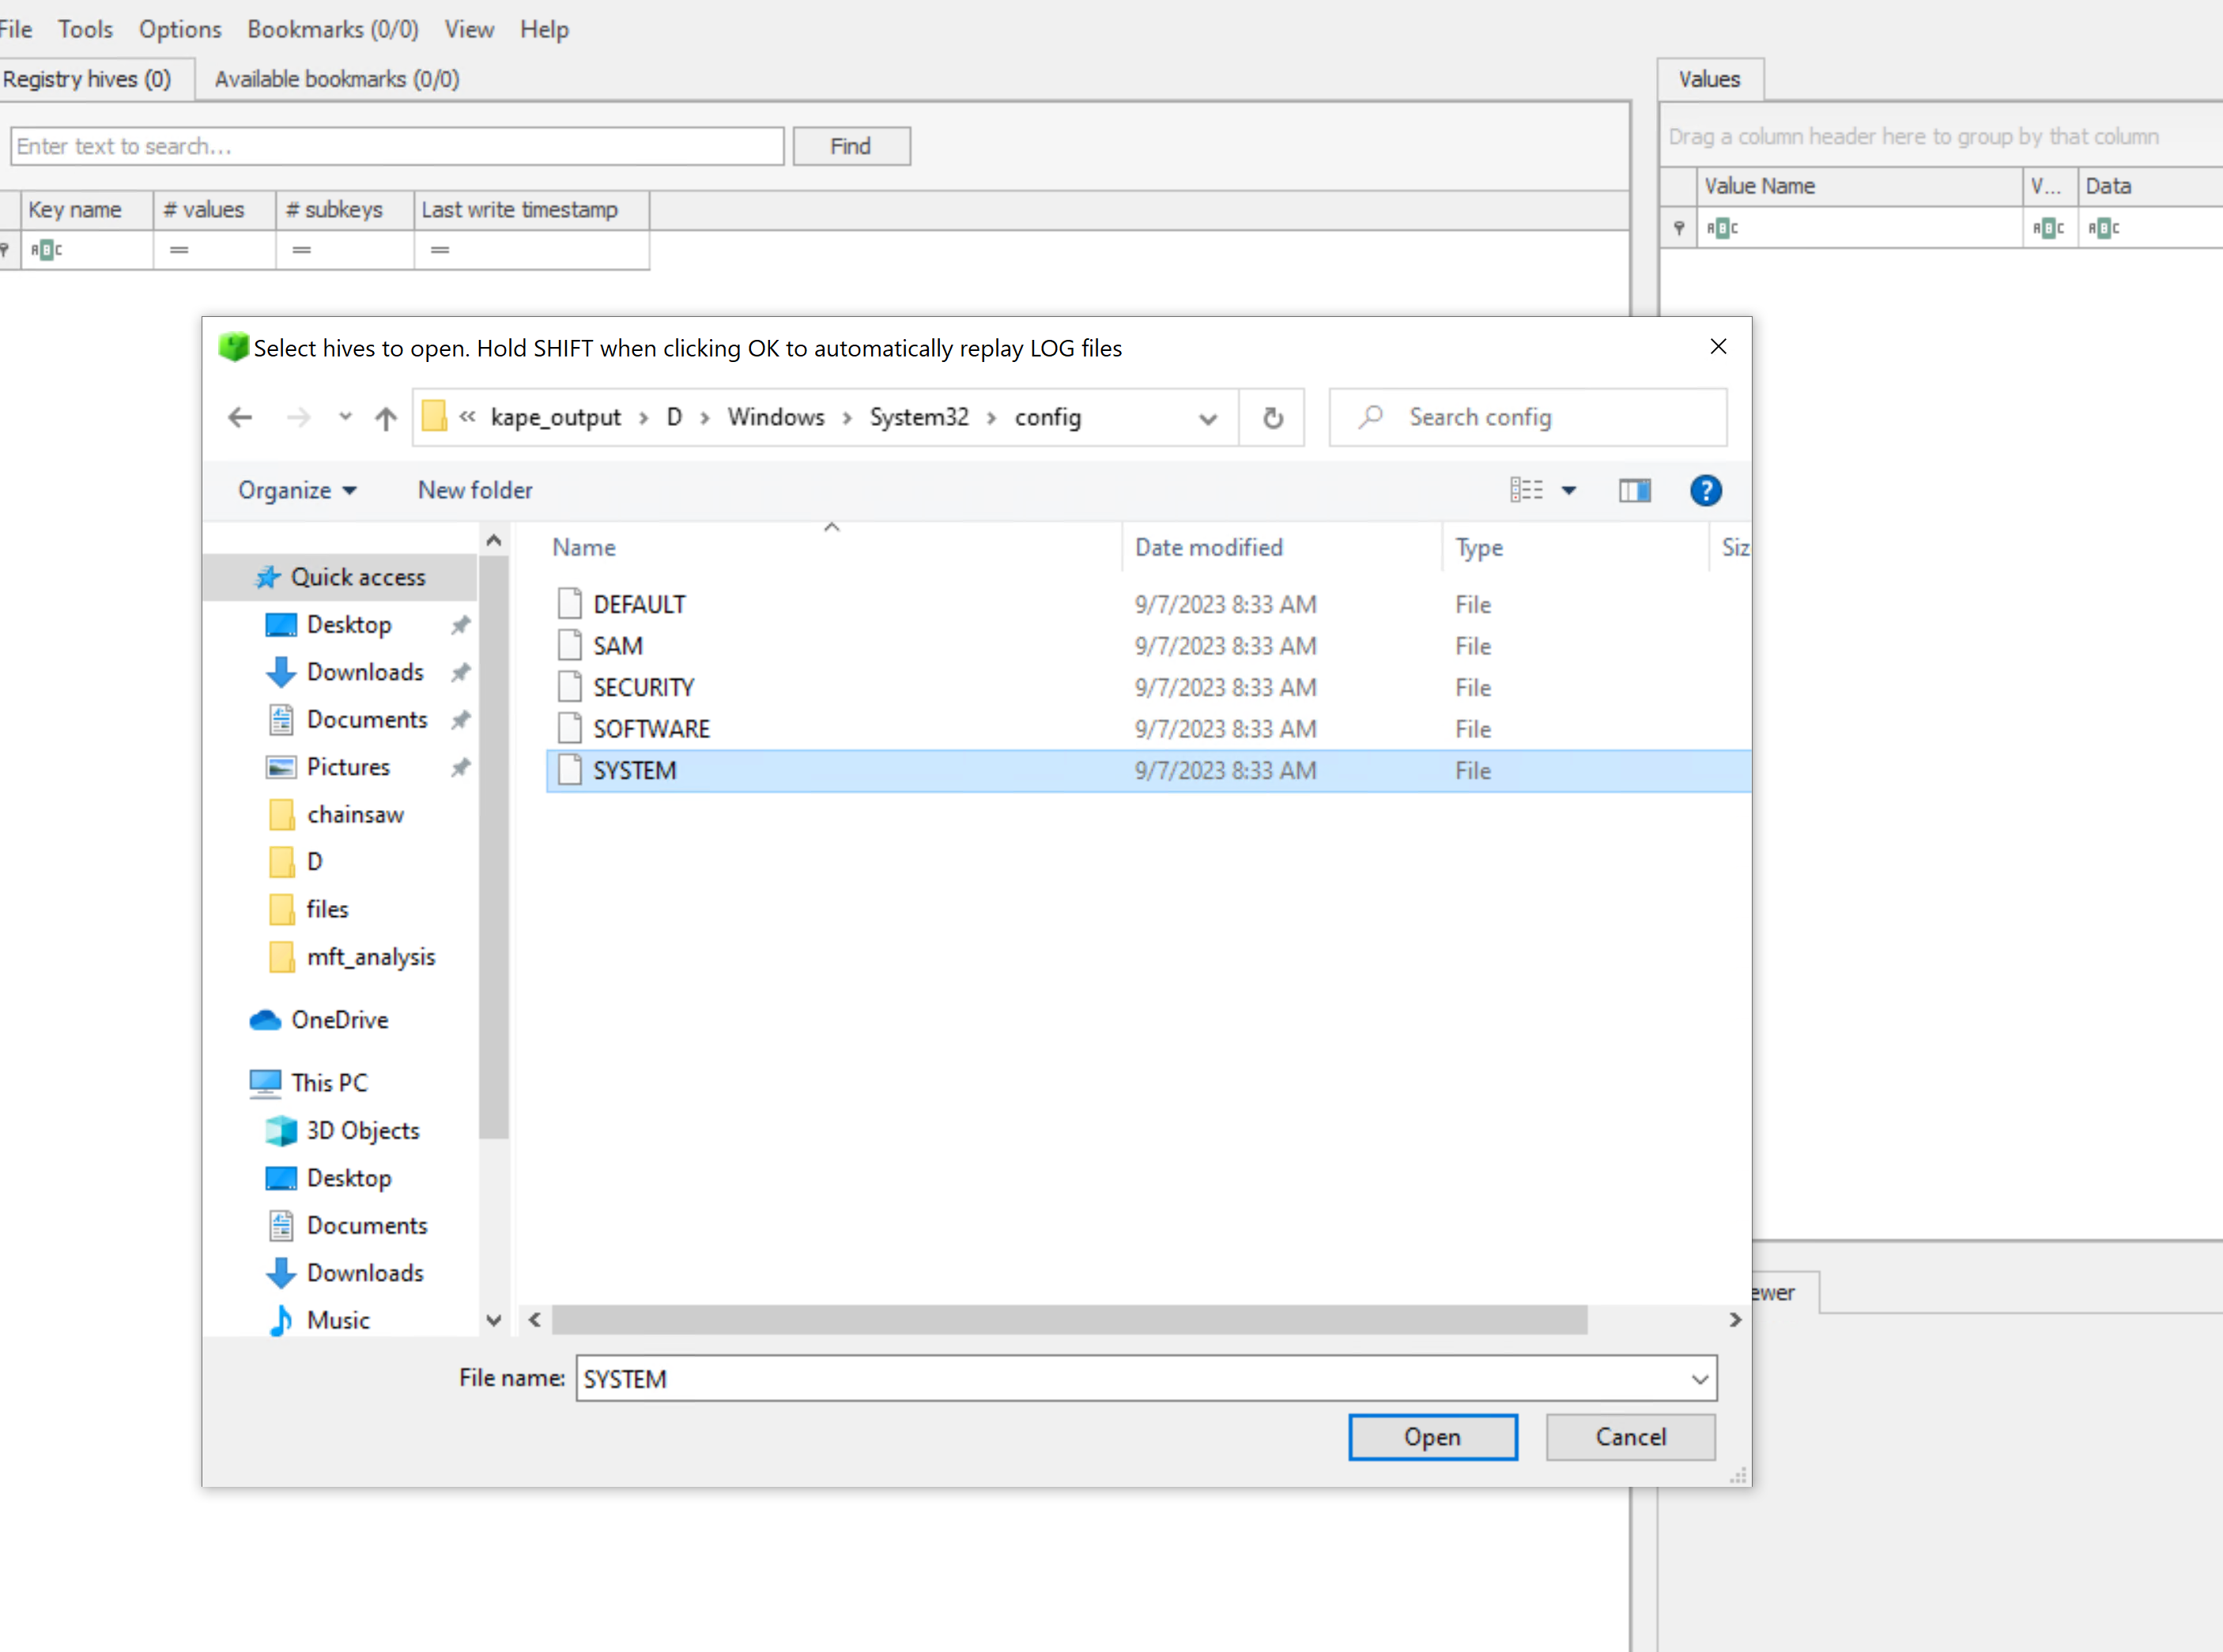Cancel the hive selection dialog

point(1630,1437)
